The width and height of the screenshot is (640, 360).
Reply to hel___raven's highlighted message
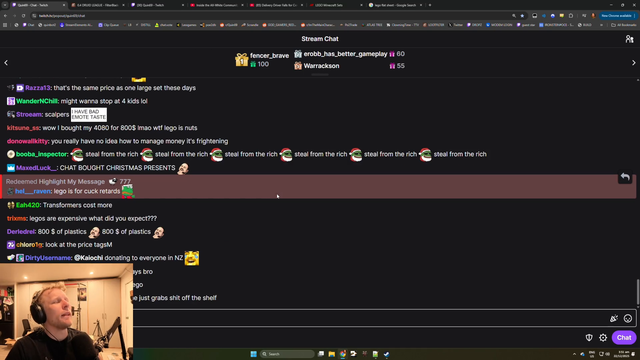(625, 177)
